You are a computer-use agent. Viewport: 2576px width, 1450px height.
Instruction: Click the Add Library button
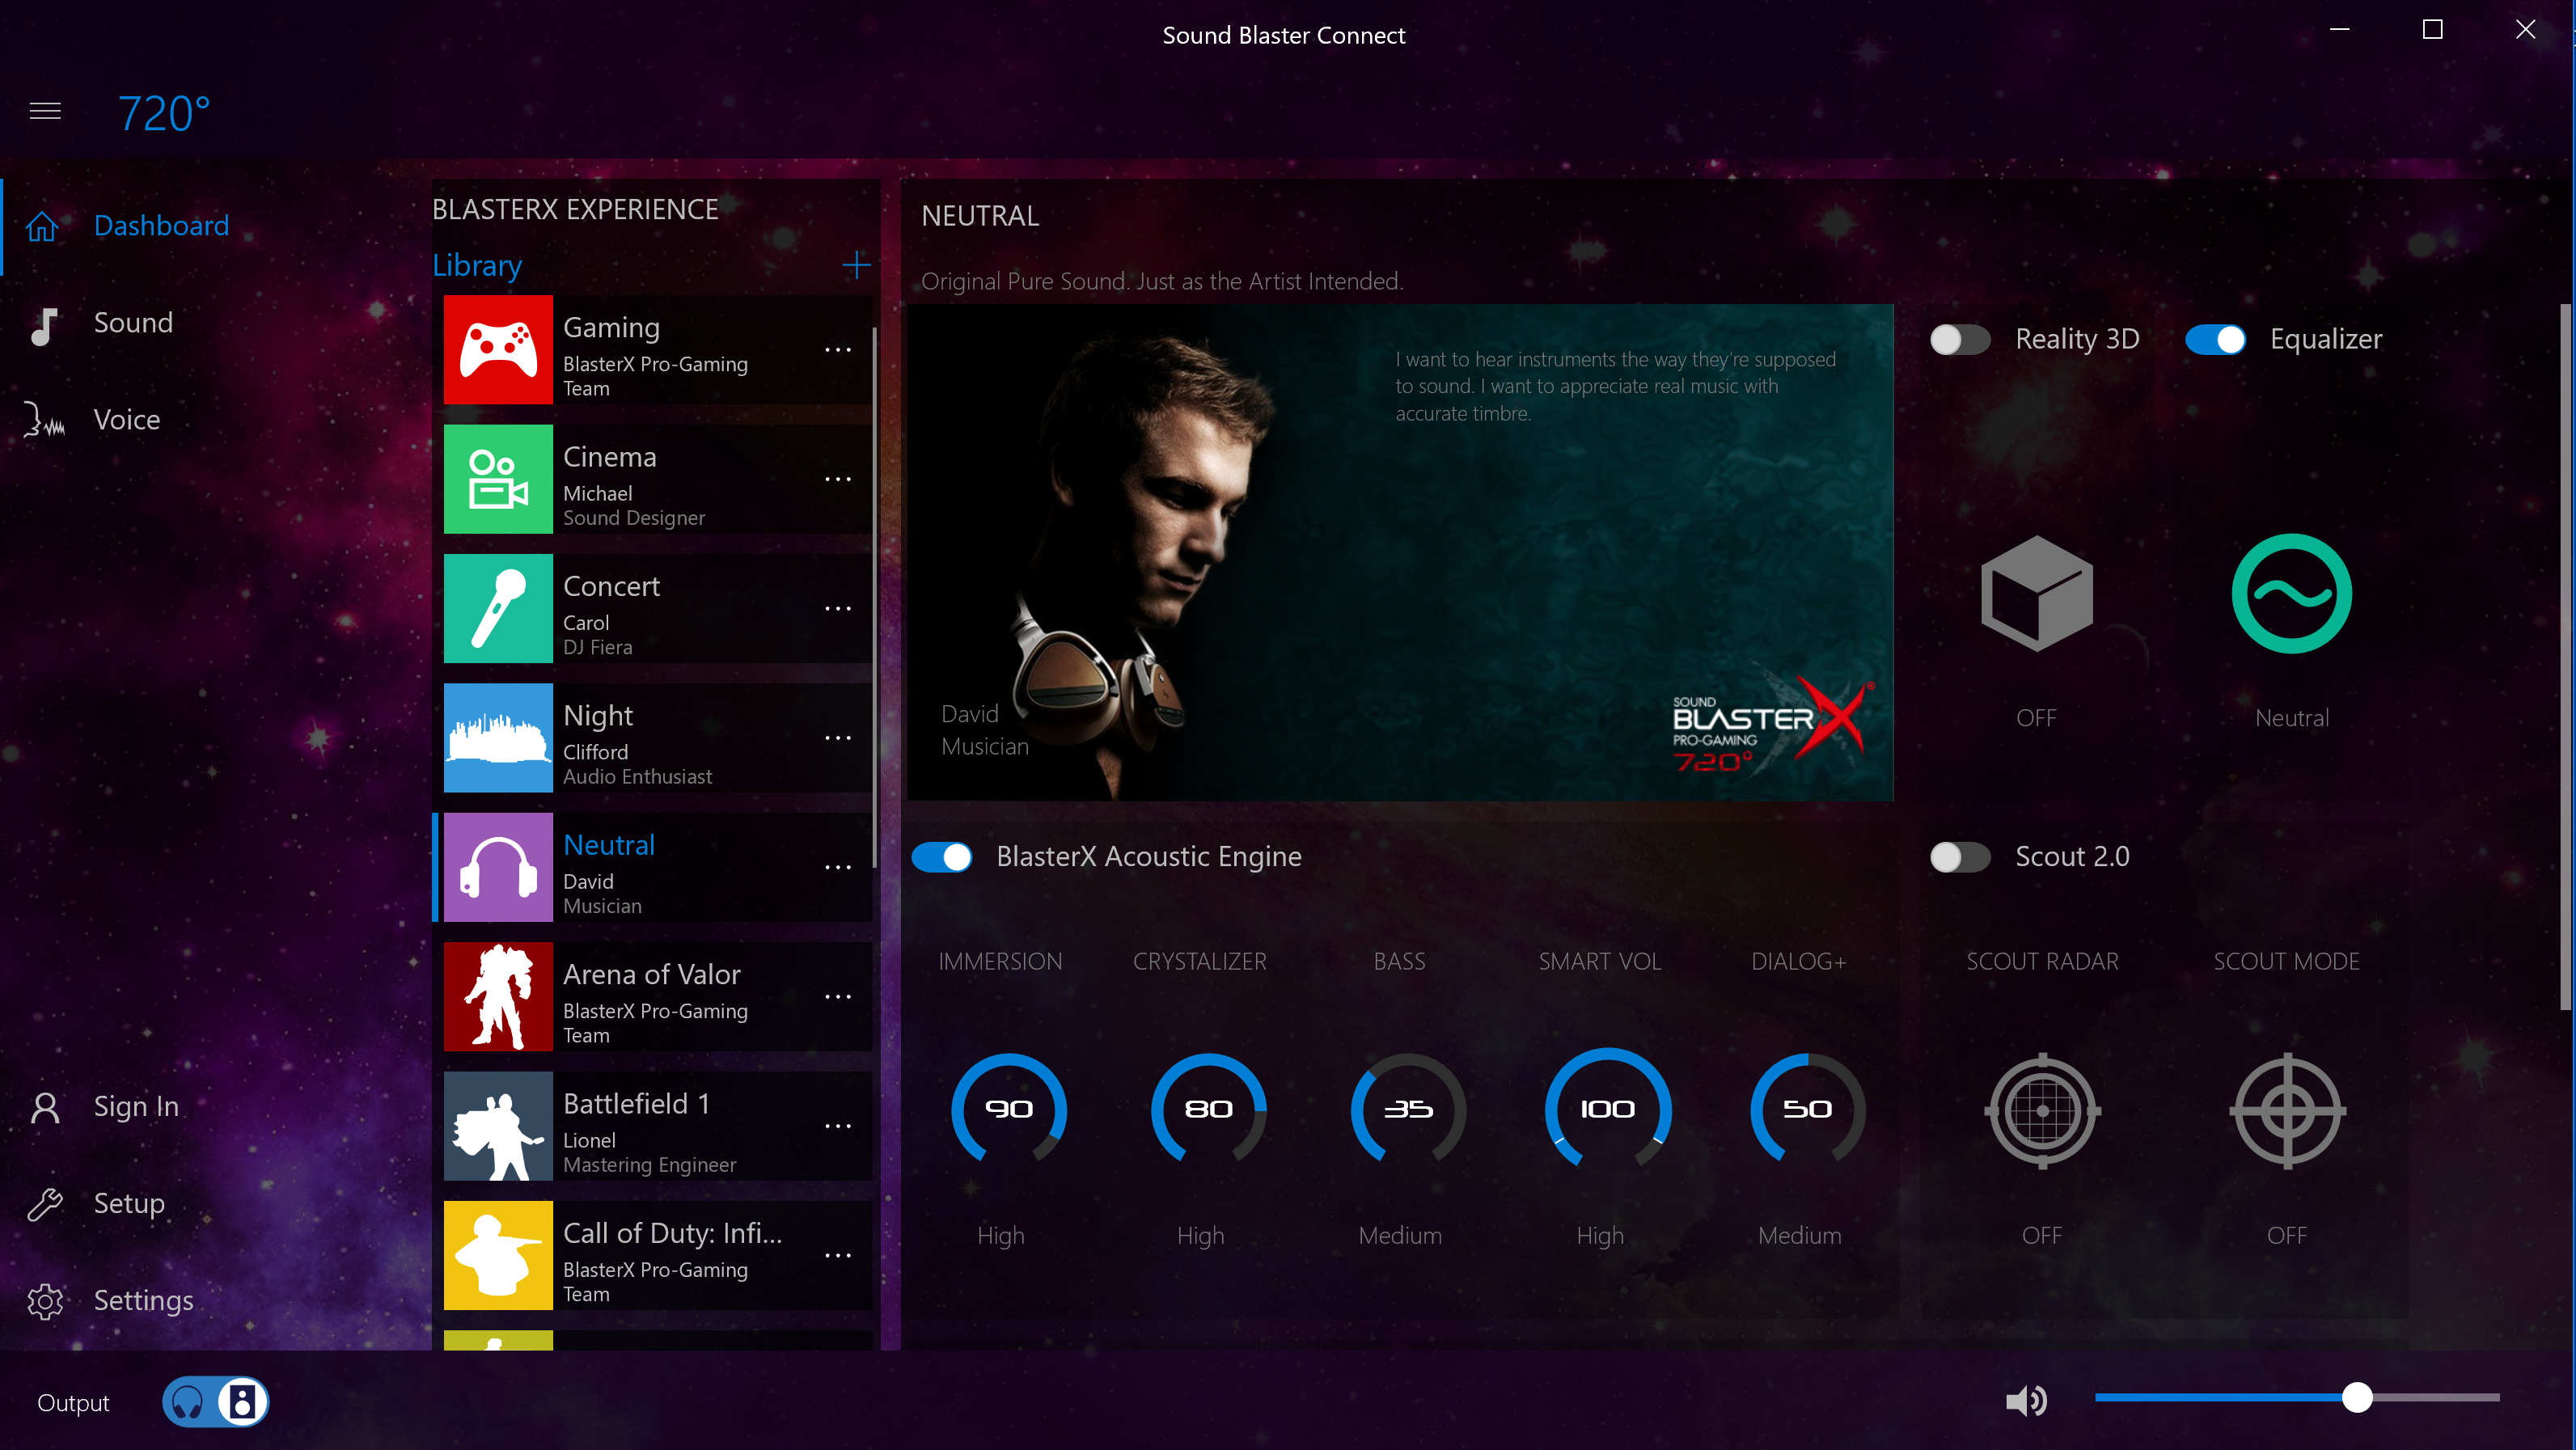point(857,265)
